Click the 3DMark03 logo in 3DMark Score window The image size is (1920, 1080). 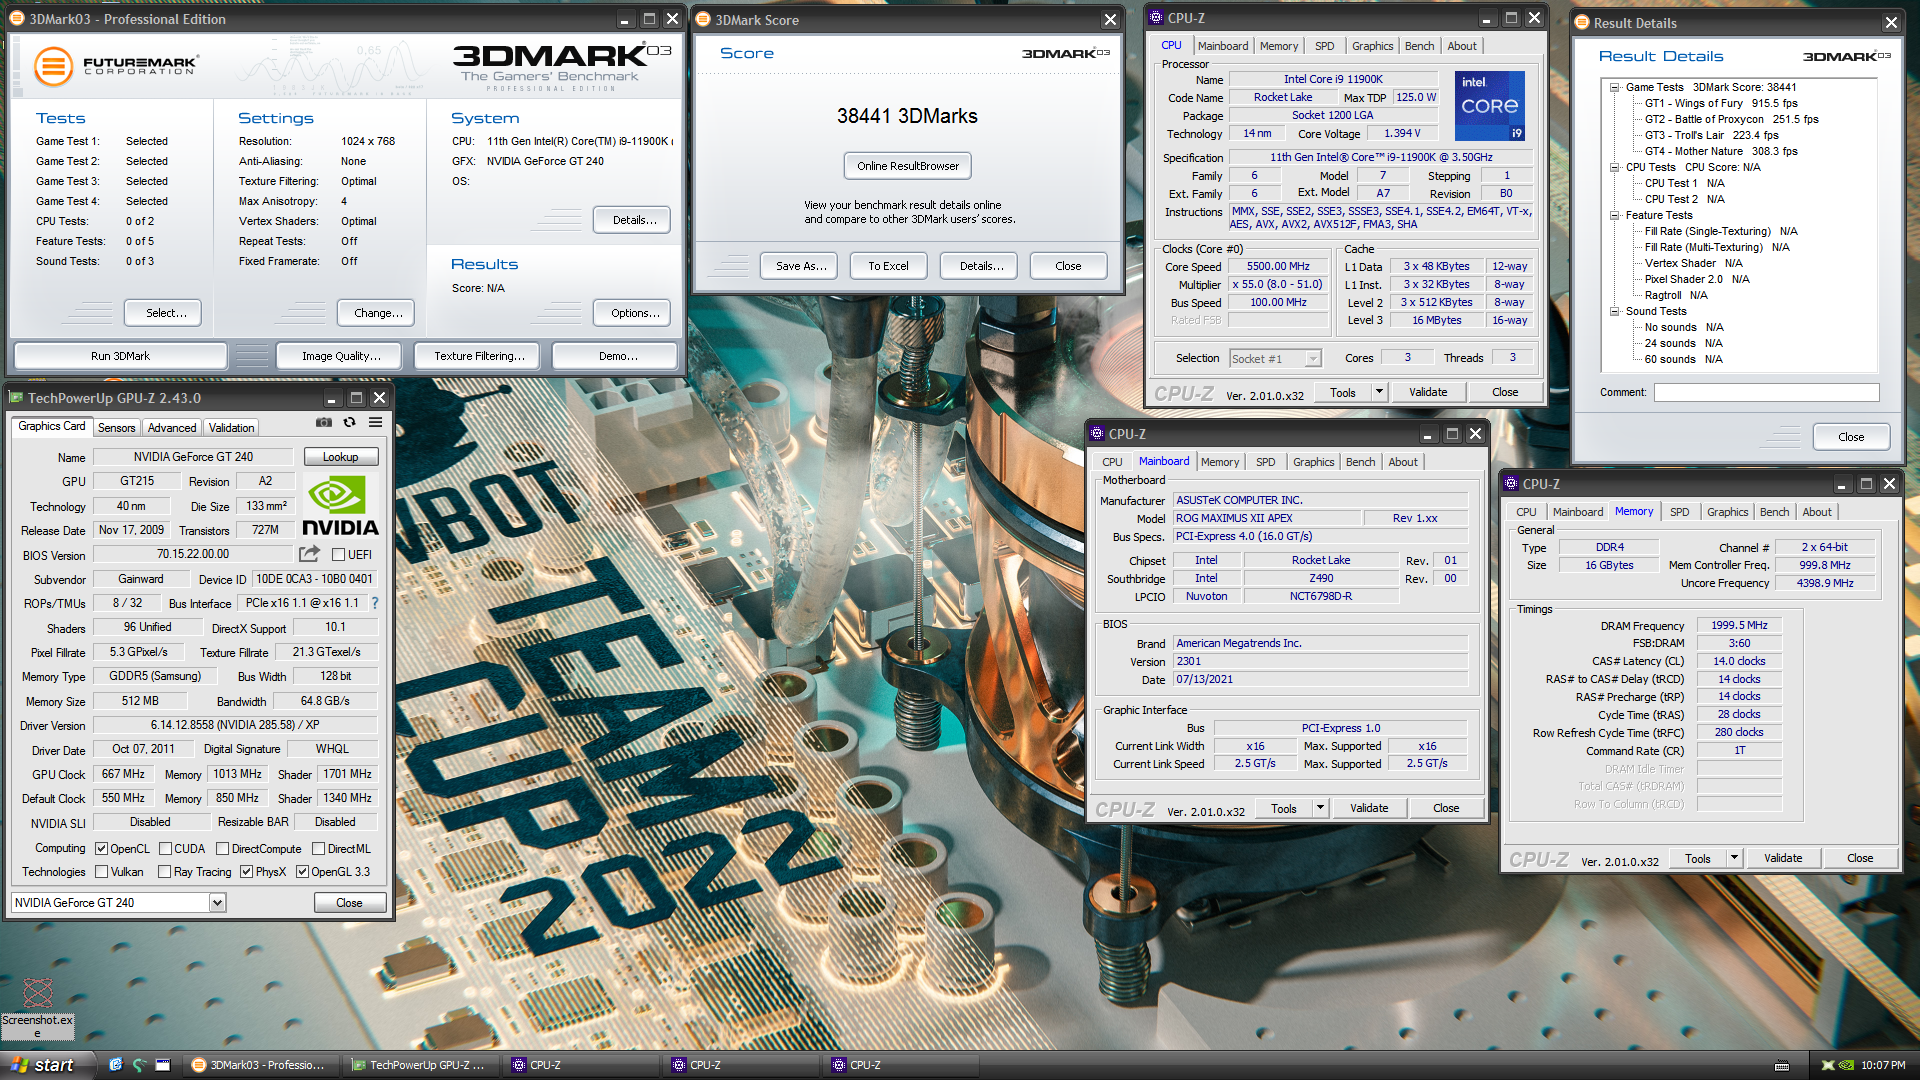tap(1065, 53)
